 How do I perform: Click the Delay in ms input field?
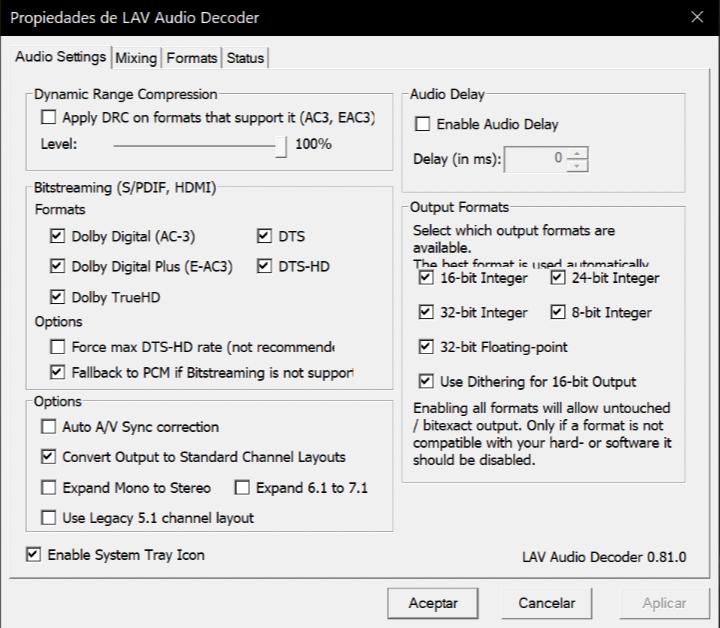pyautogui.click(x=536, y=158)
